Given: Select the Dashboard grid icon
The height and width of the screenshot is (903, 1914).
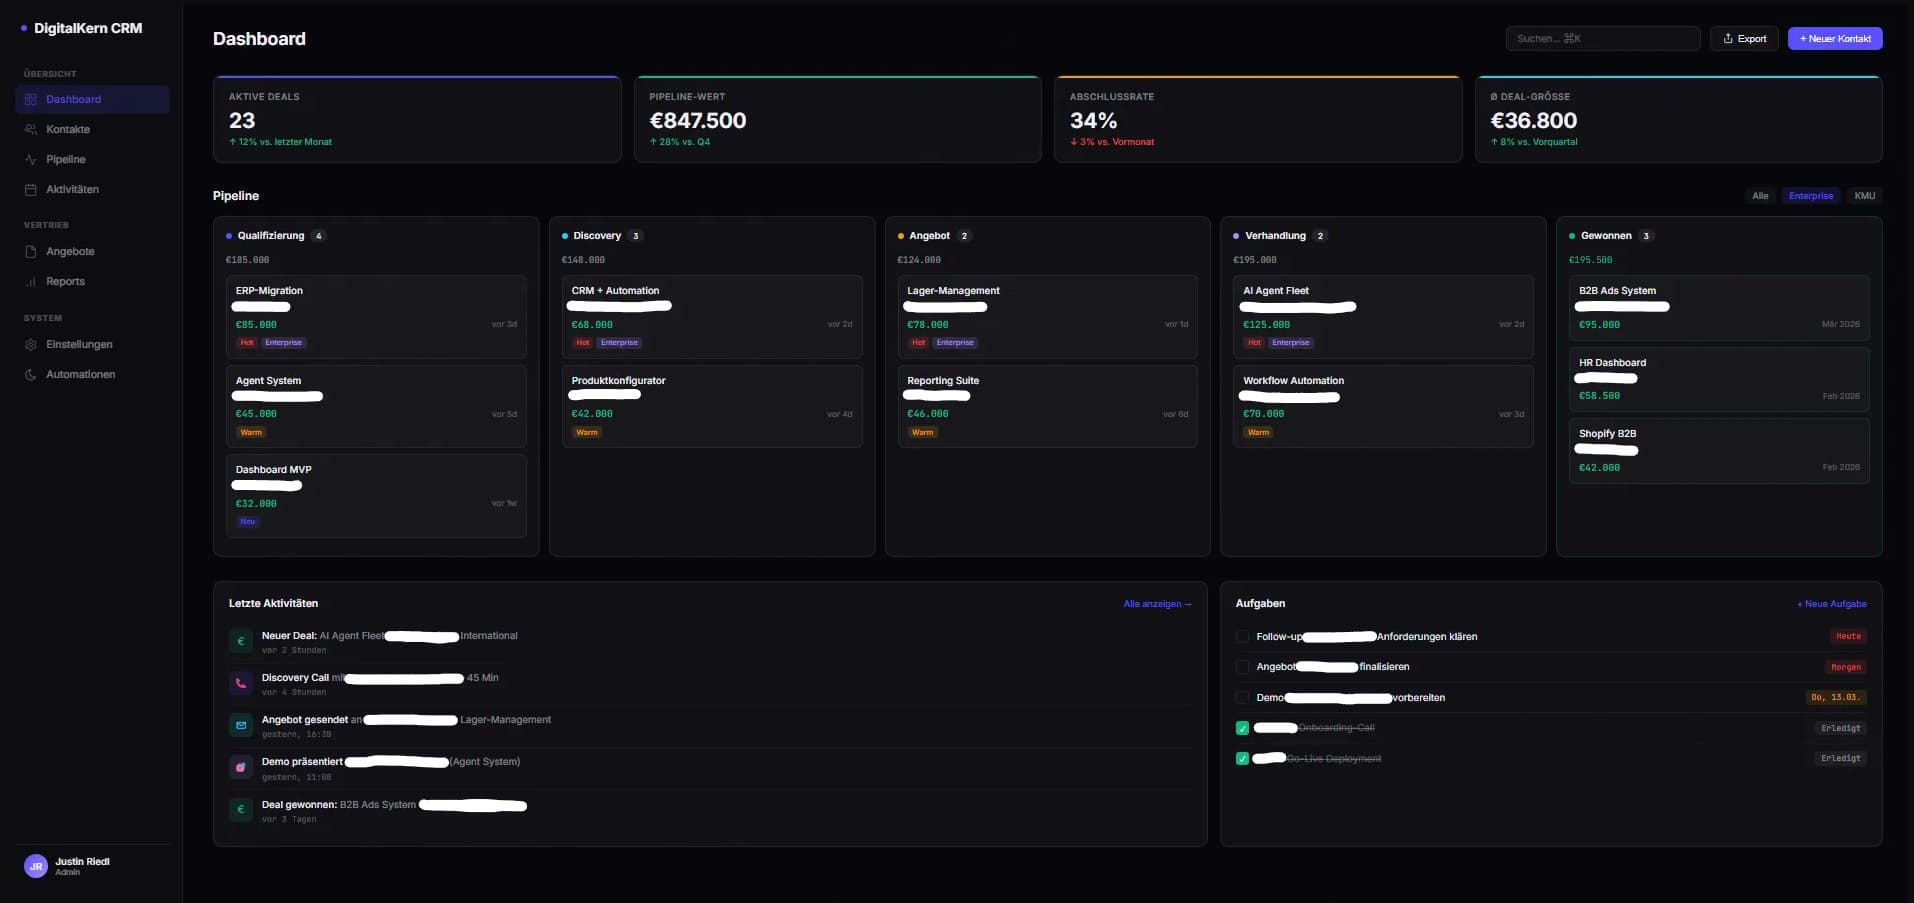Looking at the screenshot, I should pos(31,99).
